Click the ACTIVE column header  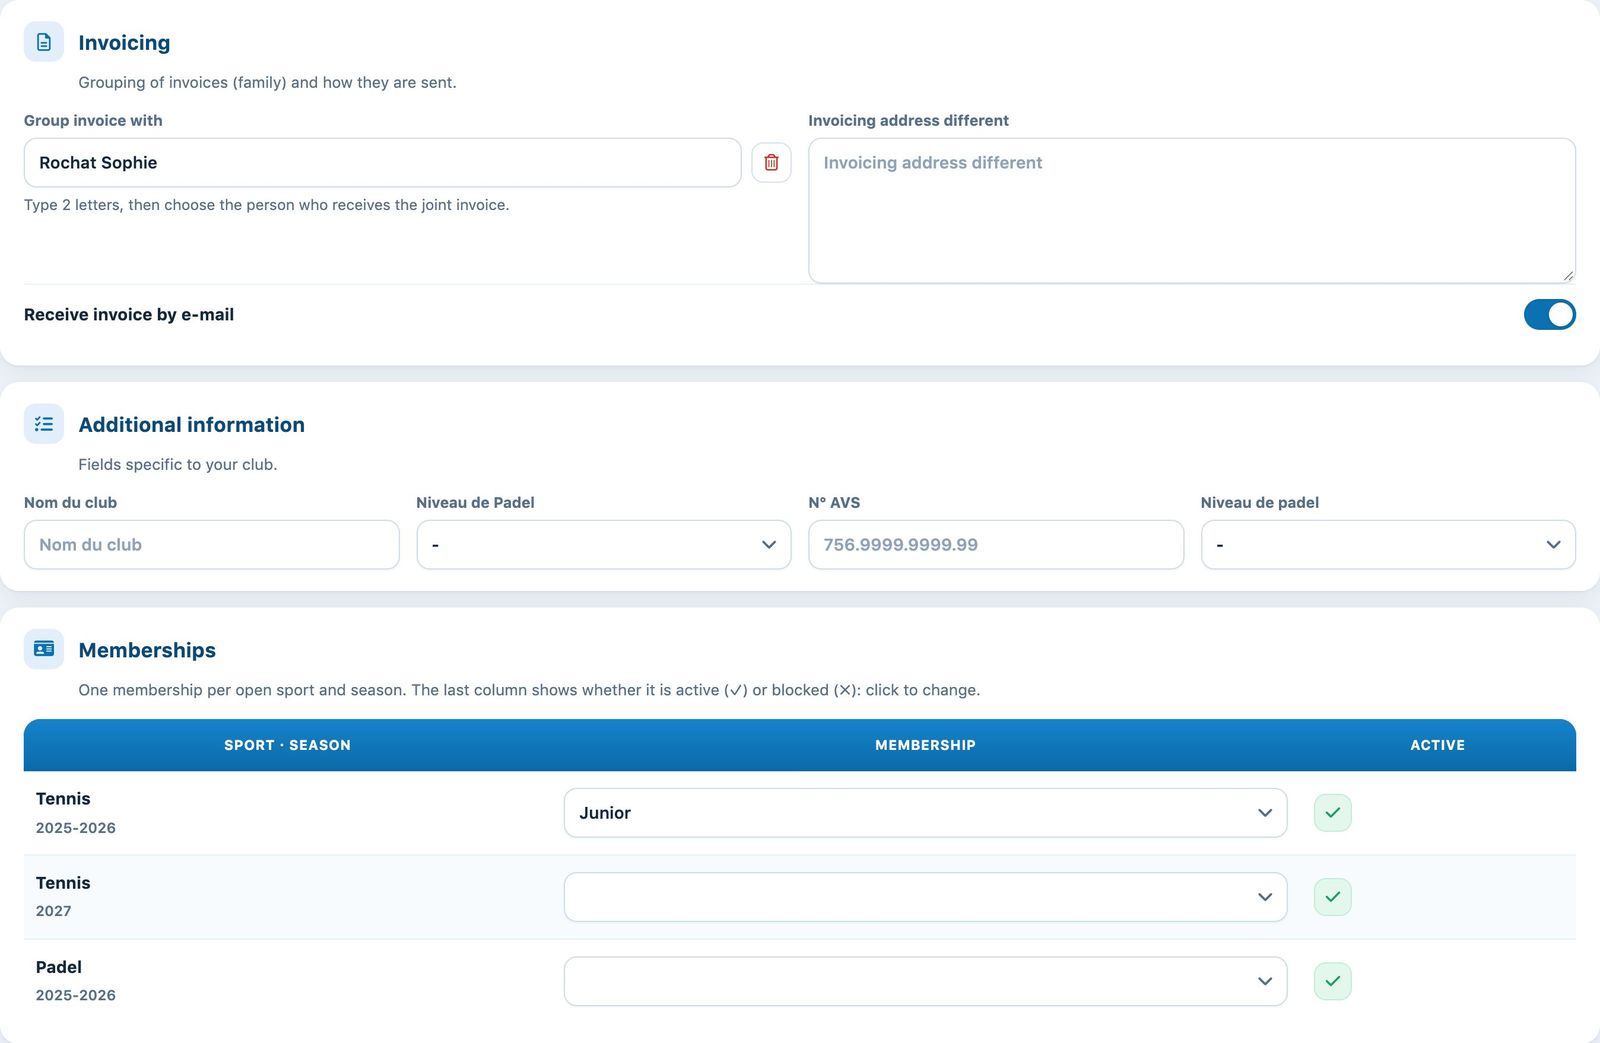[x=1437, y=745]
